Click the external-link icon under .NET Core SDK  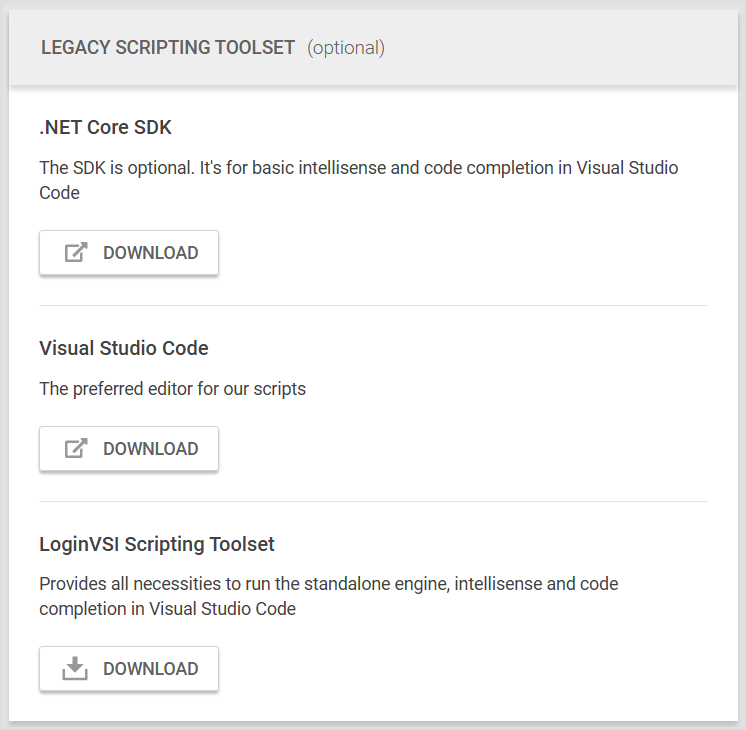76,253
